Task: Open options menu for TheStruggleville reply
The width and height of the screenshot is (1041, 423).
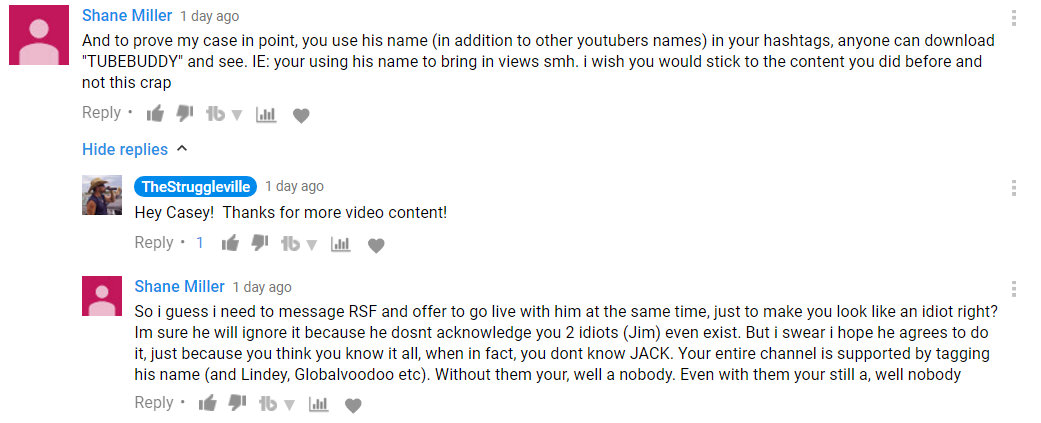Action: coord(1014,188)
